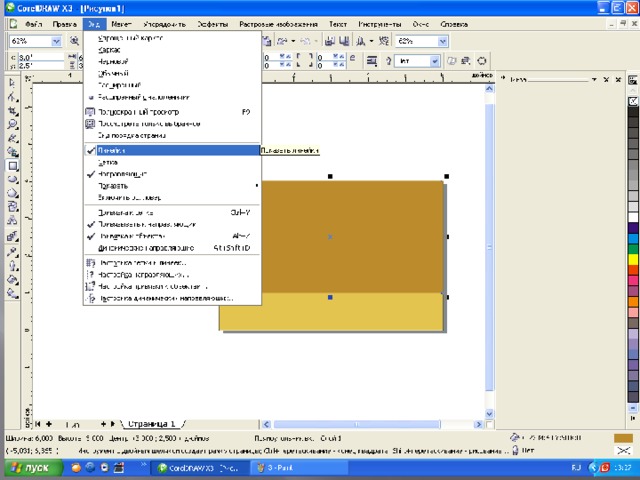
Task: Select the Freehand tool in toolbox
Action: point(12,139)
